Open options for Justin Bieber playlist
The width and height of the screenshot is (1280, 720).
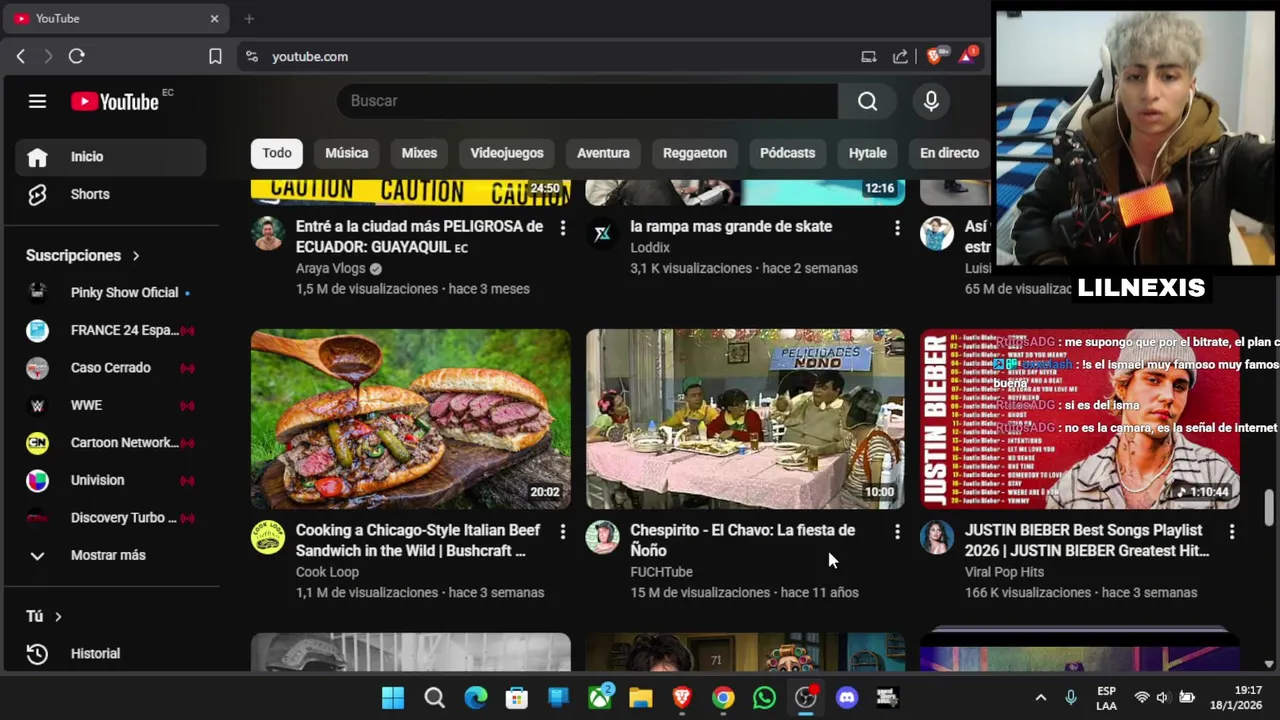coord(1232,532)
